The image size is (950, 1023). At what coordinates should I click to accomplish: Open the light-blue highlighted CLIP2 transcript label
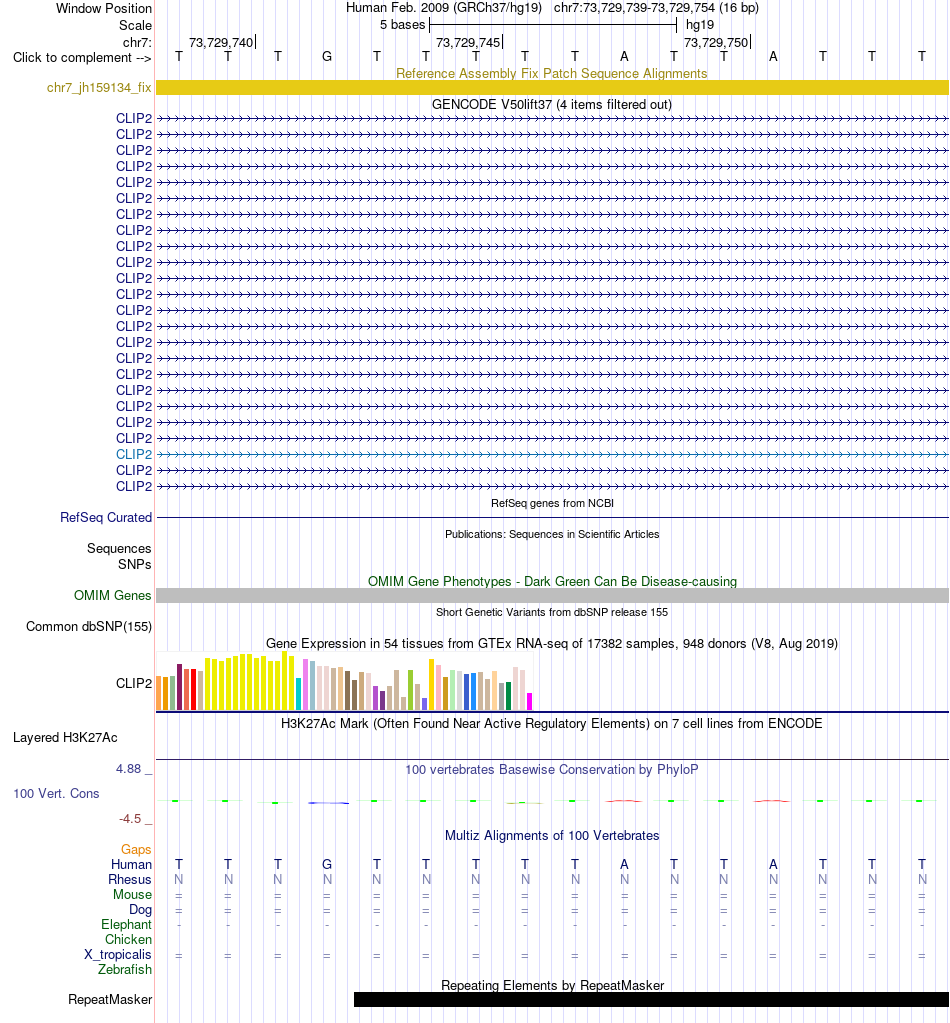pos(134,454)
